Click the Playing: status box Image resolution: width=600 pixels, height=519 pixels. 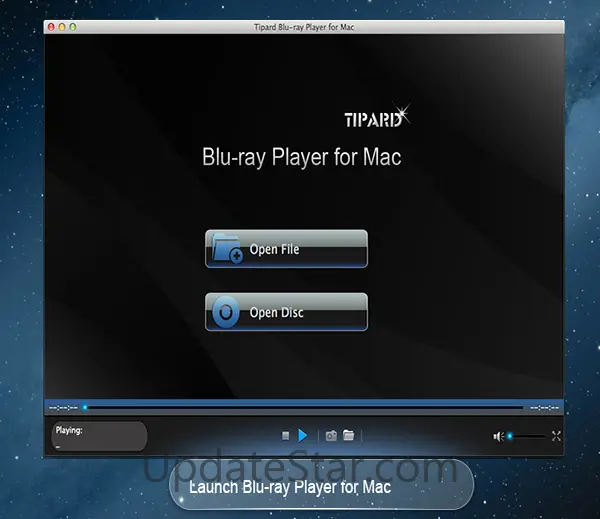99,436
